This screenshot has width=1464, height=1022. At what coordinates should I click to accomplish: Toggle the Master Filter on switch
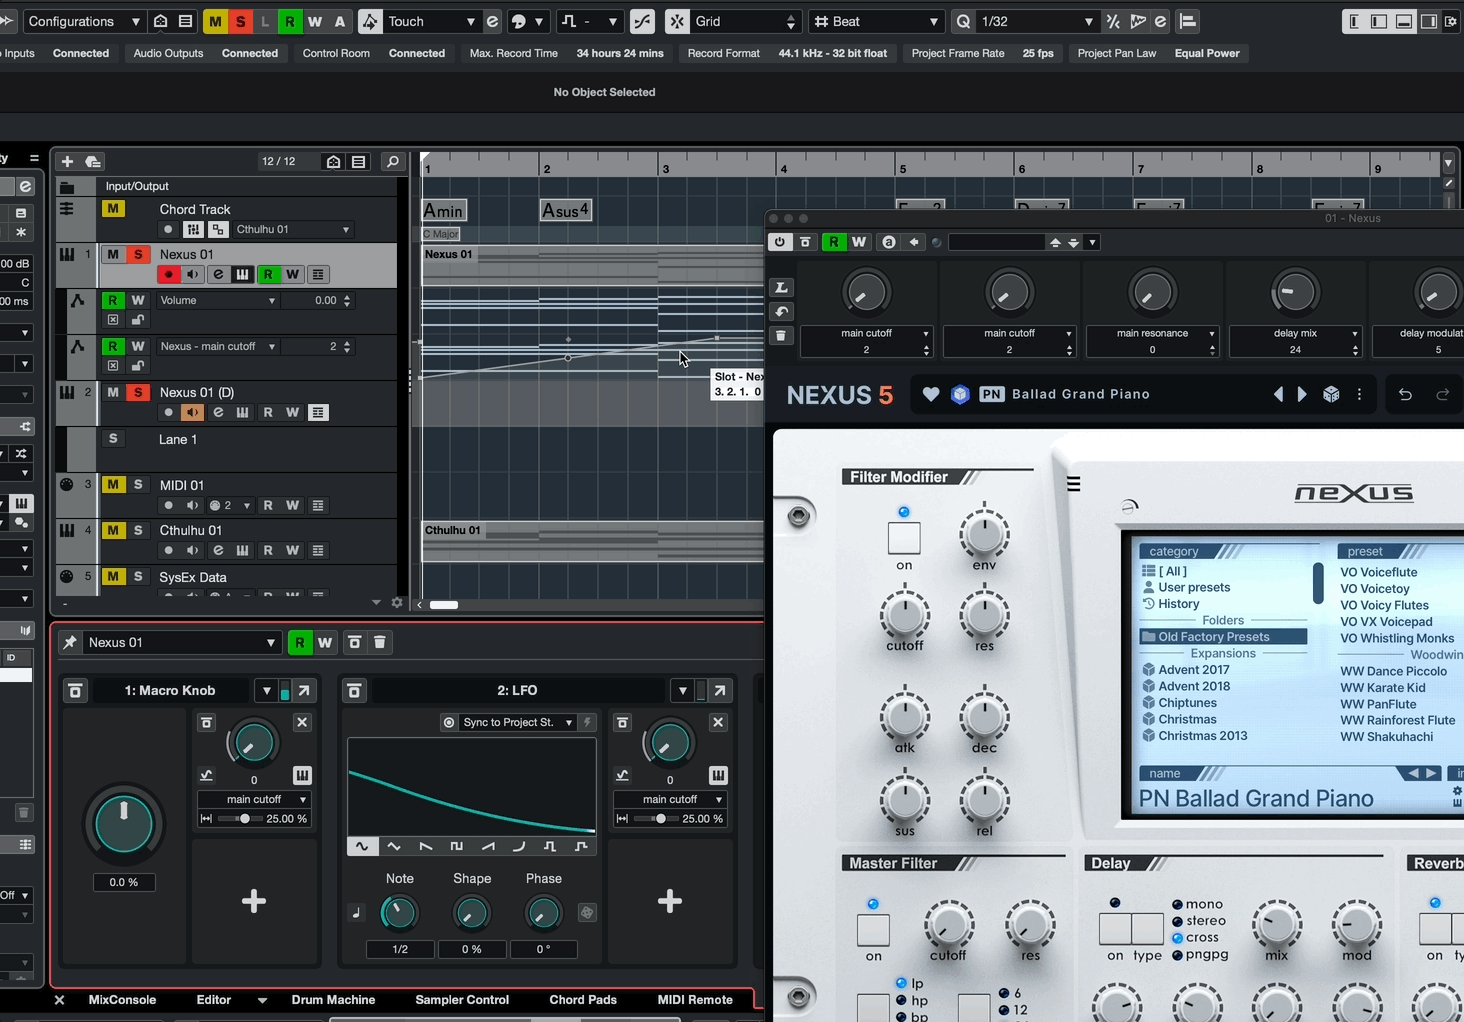873,930
